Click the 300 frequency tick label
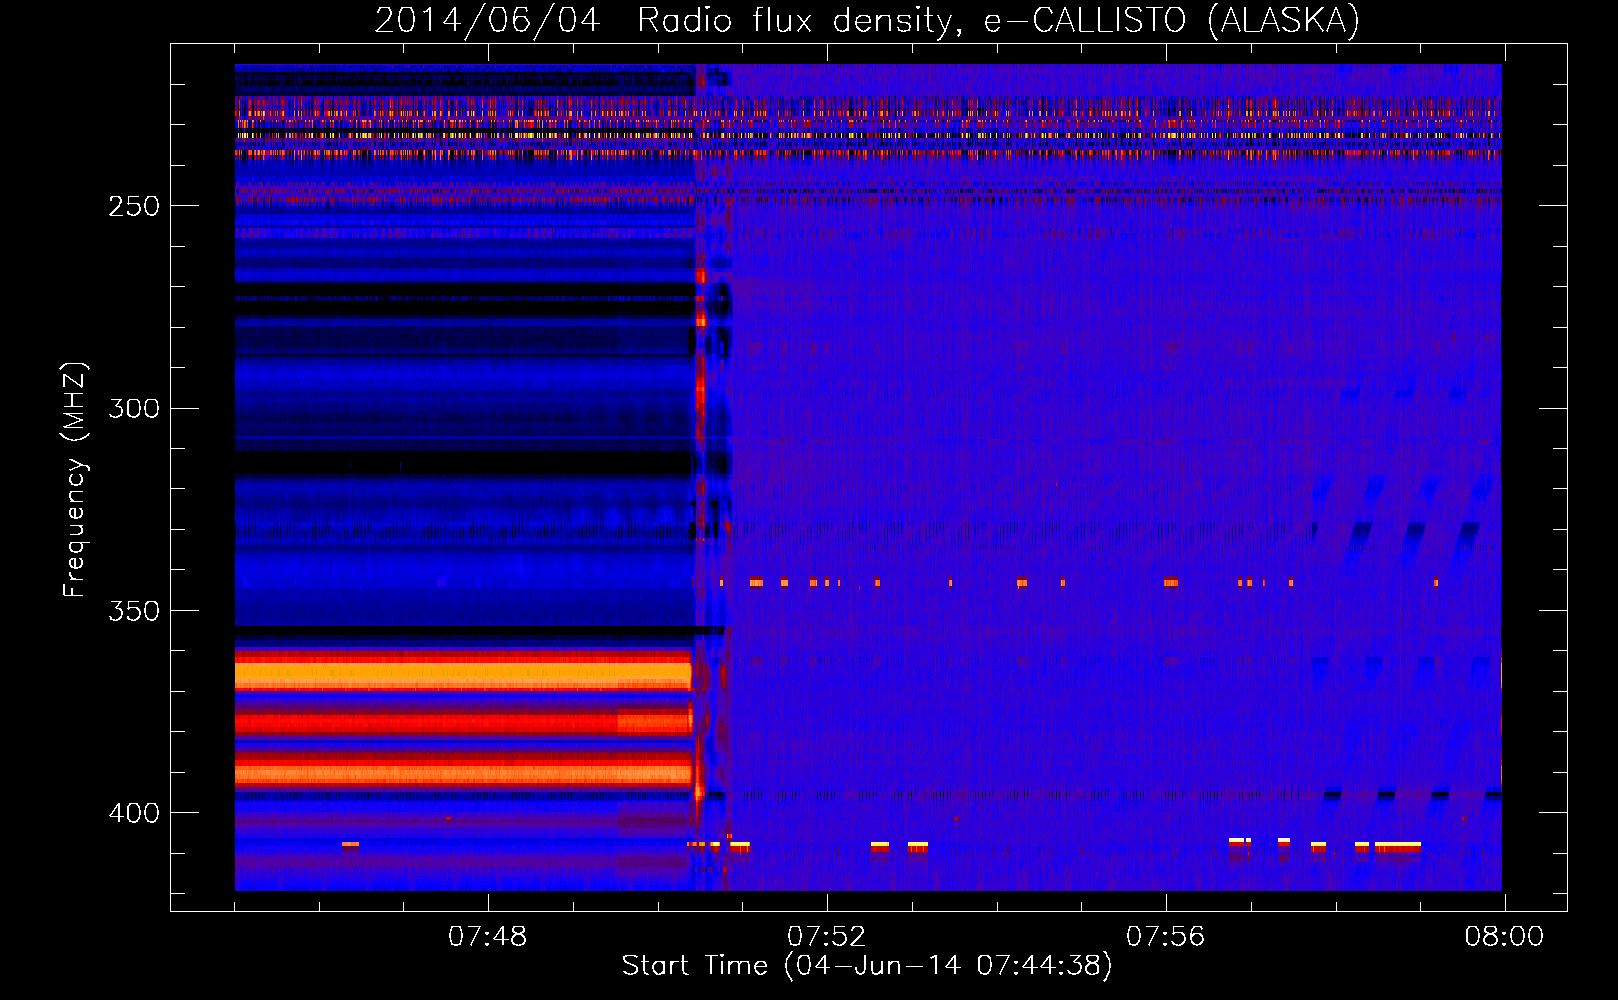1618x1000 pixels. tap(134, 408)
